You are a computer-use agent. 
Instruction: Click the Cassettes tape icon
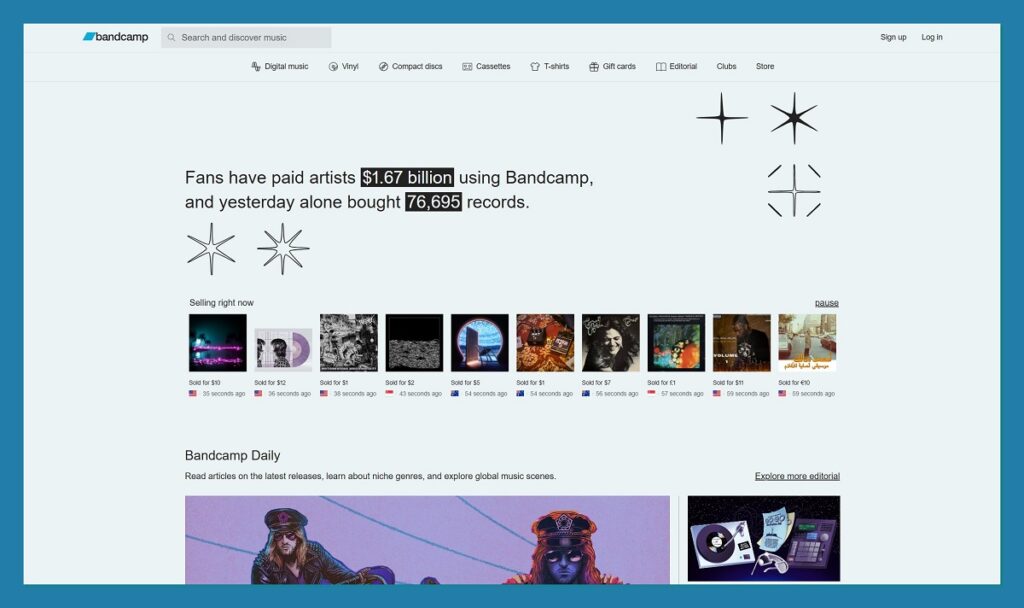467,67
